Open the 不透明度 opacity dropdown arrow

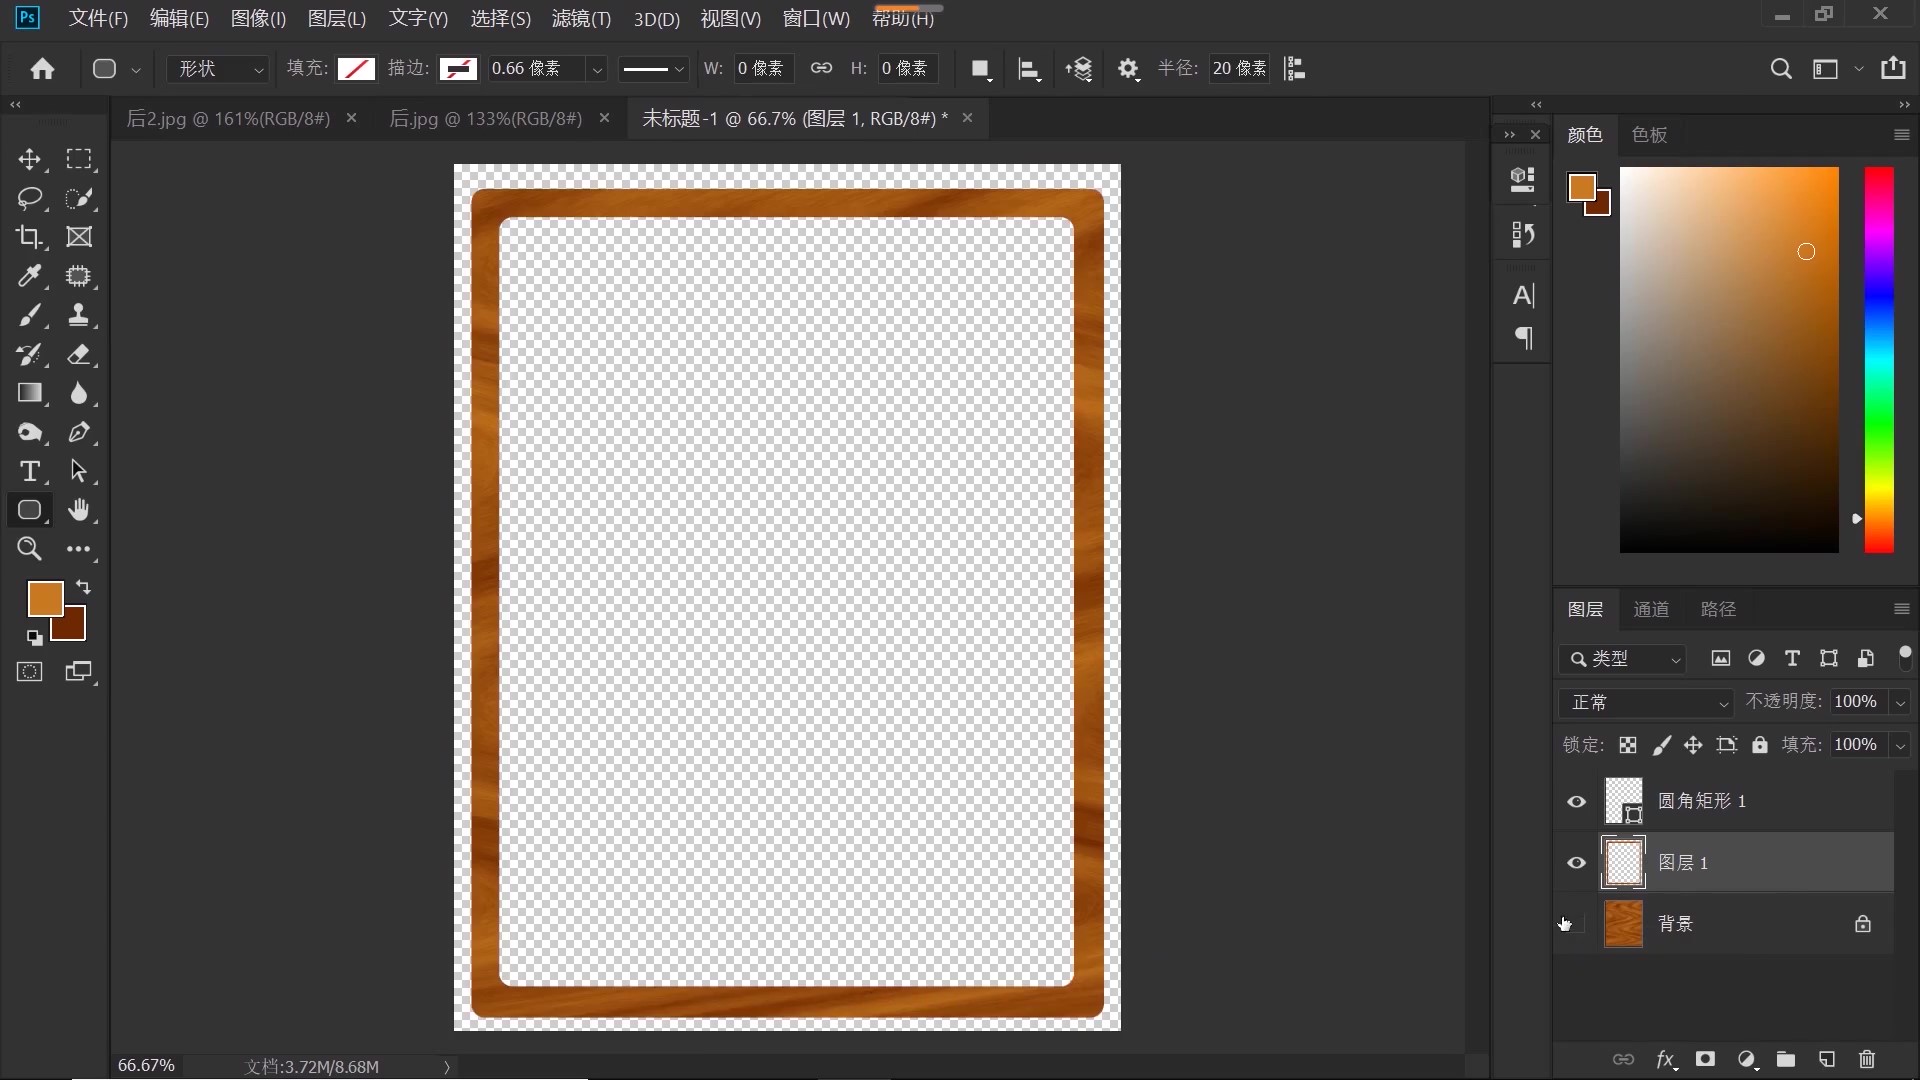click(x=1900, y=702)
